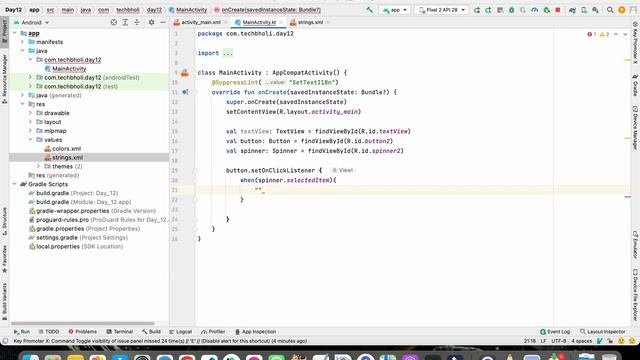The width and height of the screenshot is (640, 360).
Task: Open the Logcat tool window
Action: coord(180,332)
